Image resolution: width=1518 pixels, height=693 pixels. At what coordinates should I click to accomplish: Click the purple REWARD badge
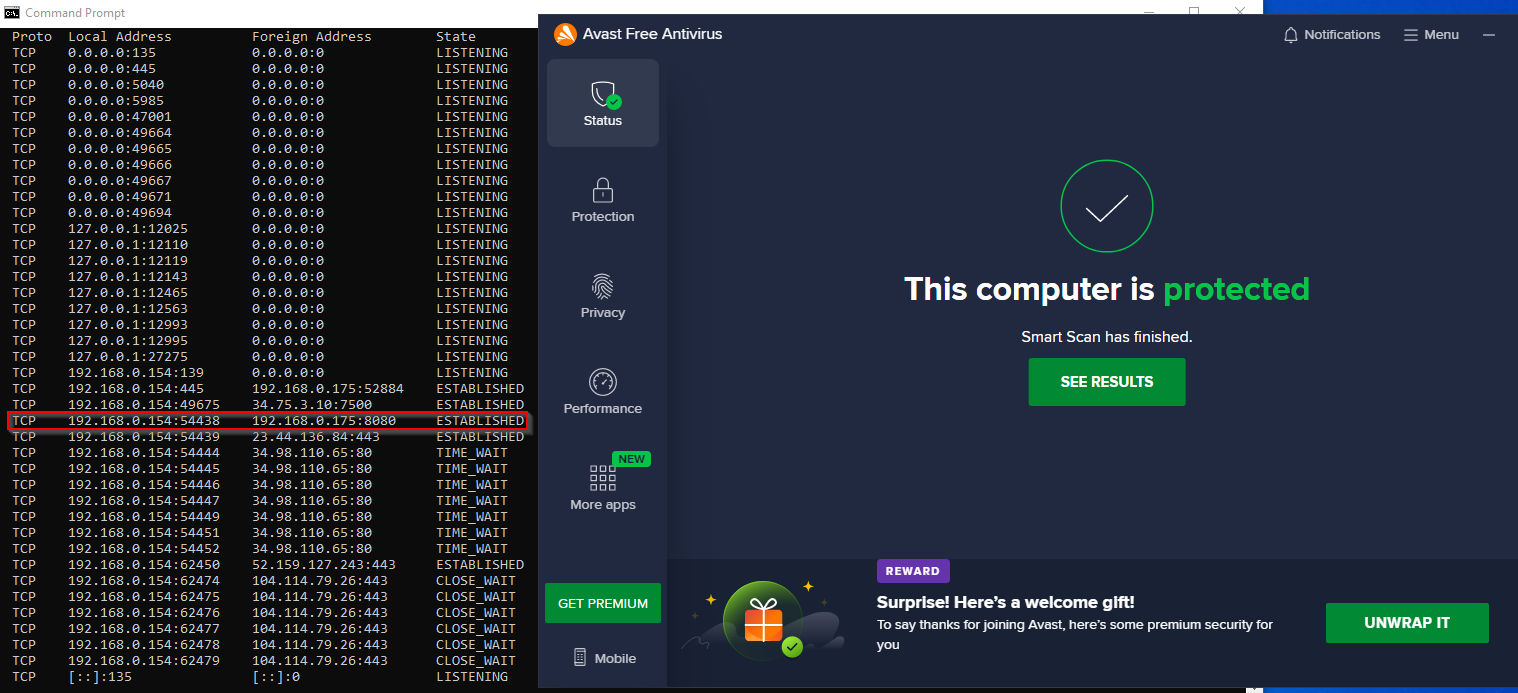click(912, 571)
